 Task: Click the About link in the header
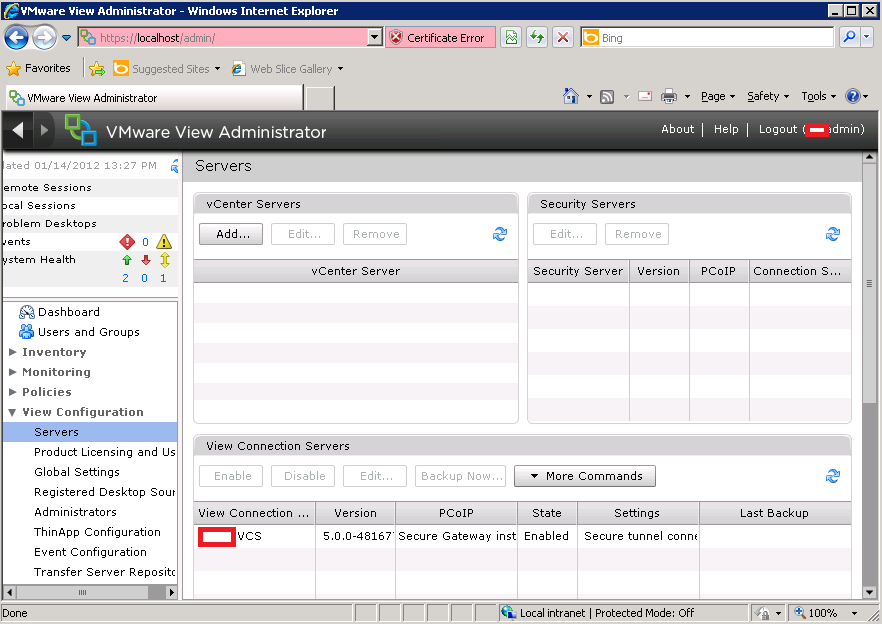677,129
